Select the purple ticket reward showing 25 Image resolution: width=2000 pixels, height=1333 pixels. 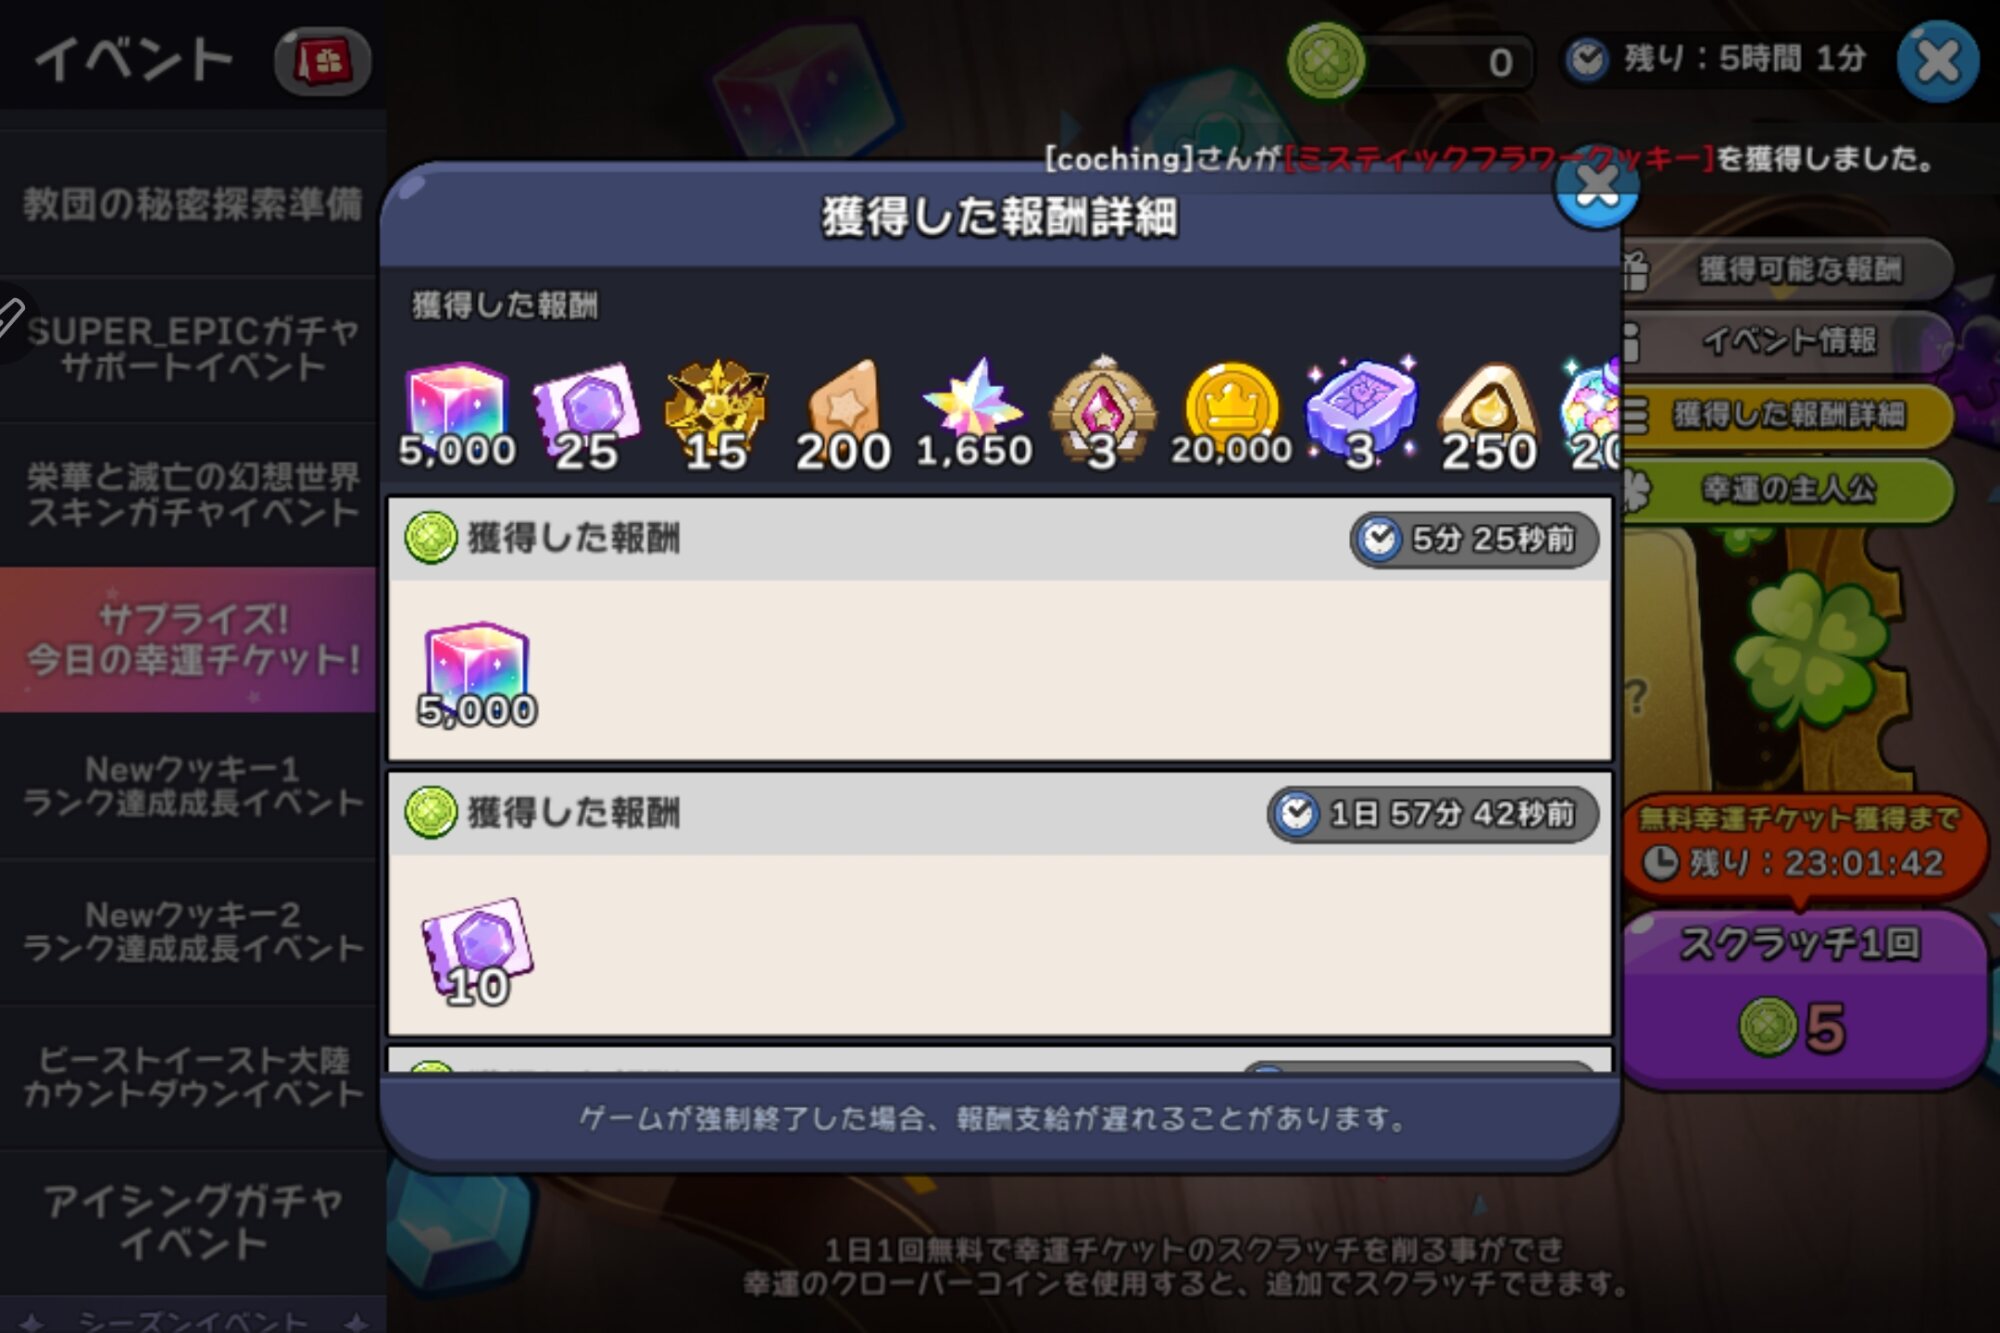point(586,415)
